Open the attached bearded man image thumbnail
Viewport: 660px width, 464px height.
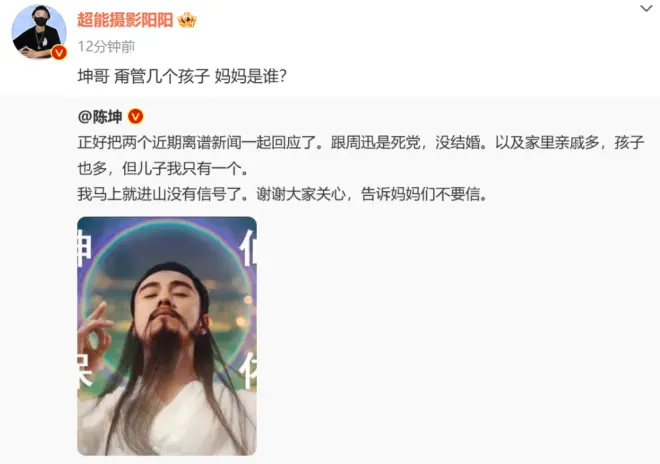tap(167, 336)
